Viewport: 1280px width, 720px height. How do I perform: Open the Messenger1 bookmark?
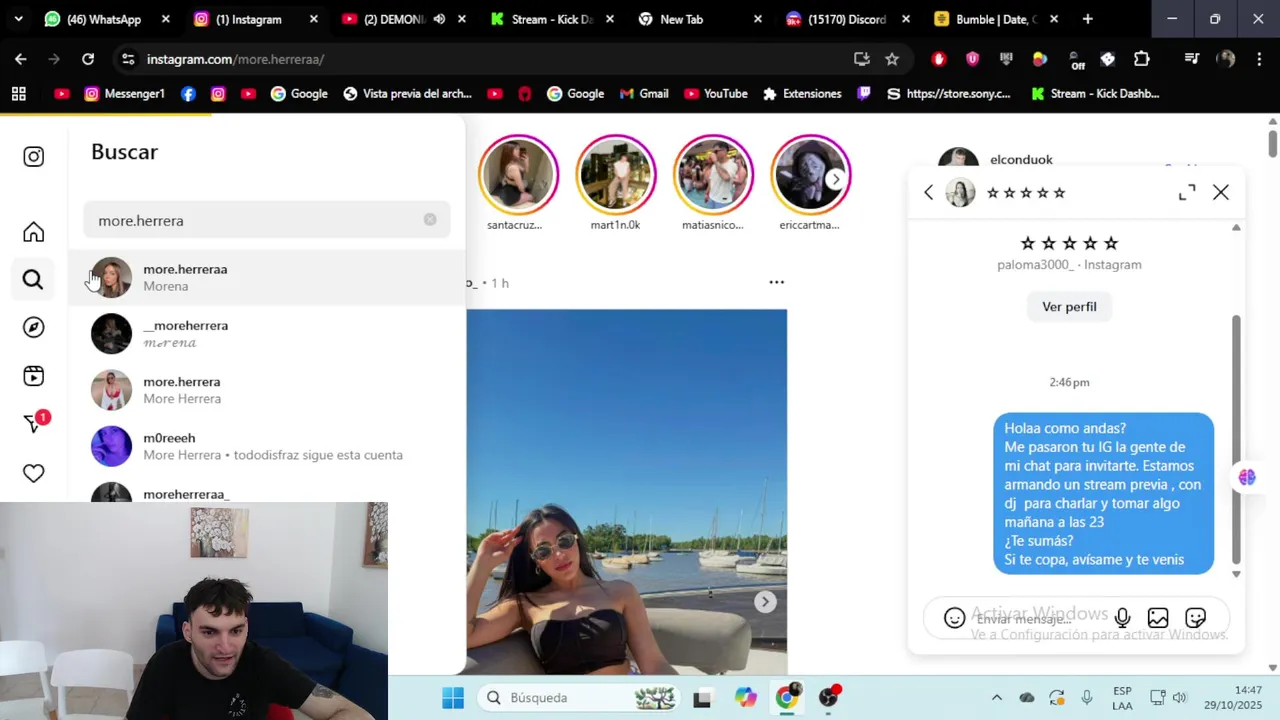point(124,94)
